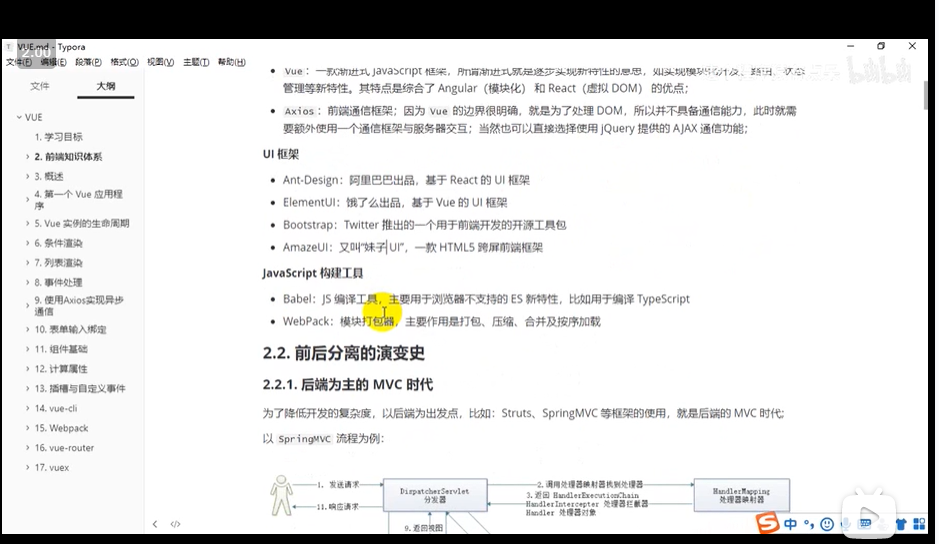Click the Sogou input method S logo
The height and width of the screenshot is (544, 939).
pos(768,524)
